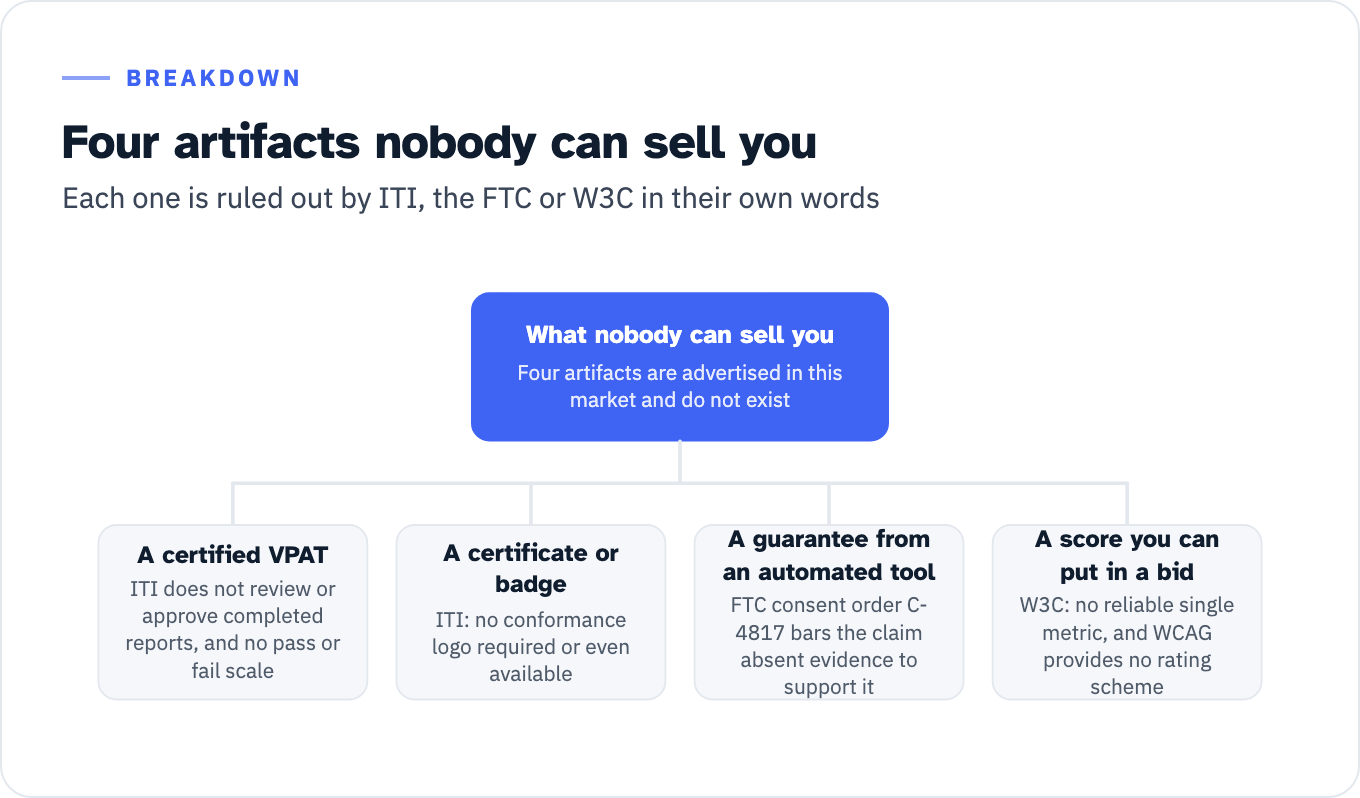Select the 'Four artifacts nobody can sell you' headline
This screenshot has height=798, width=1360.
click(x=439, y=142)
